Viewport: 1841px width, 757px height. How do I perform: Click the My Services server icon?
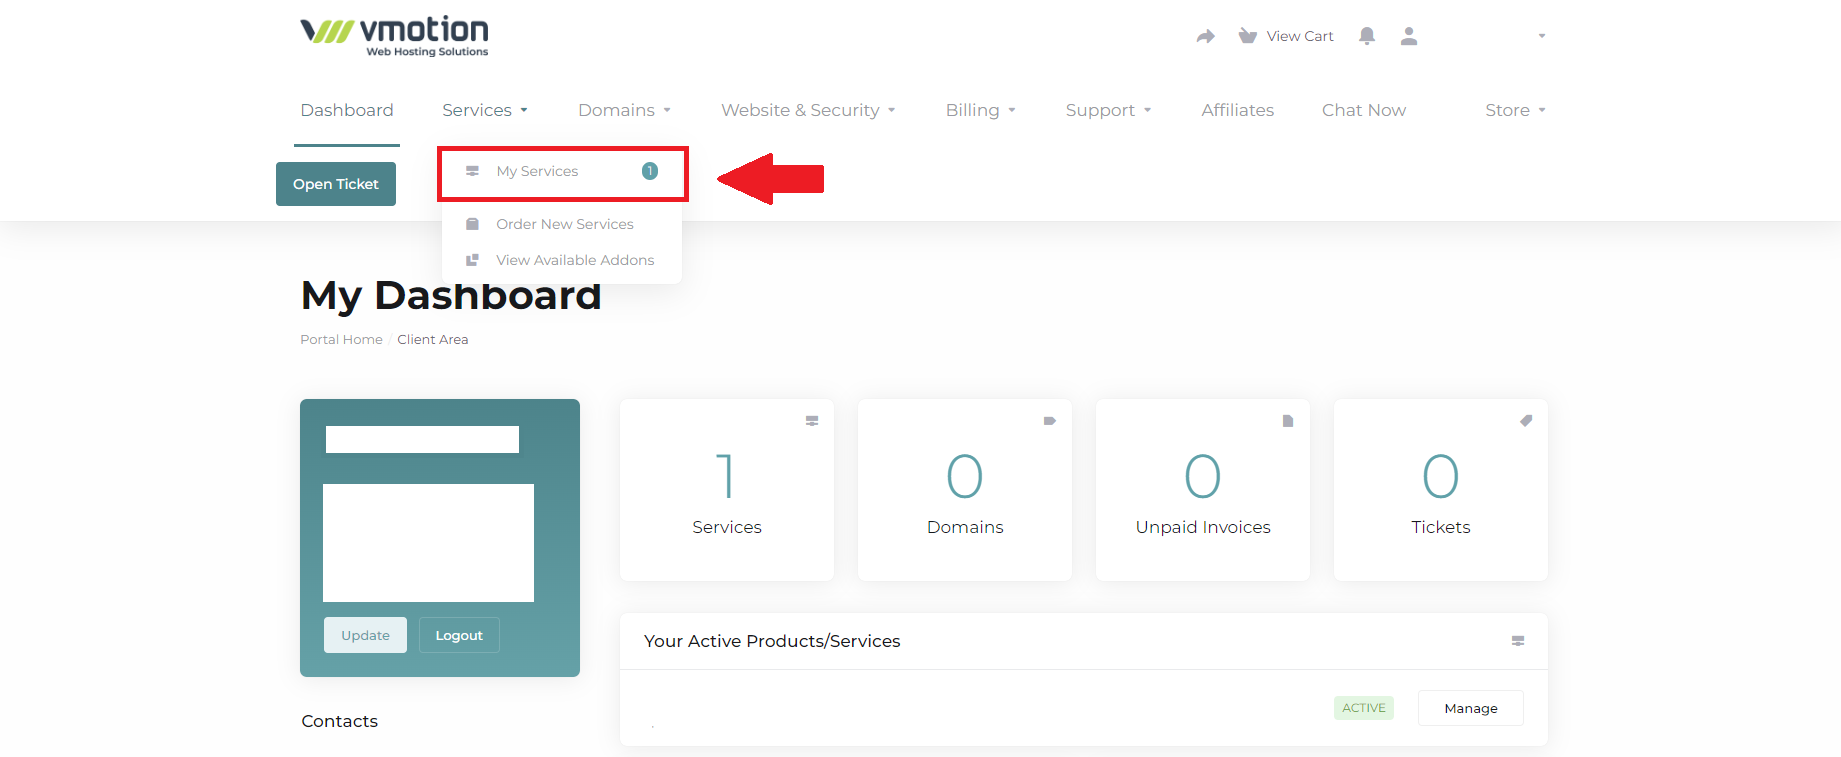pos(472,171)
